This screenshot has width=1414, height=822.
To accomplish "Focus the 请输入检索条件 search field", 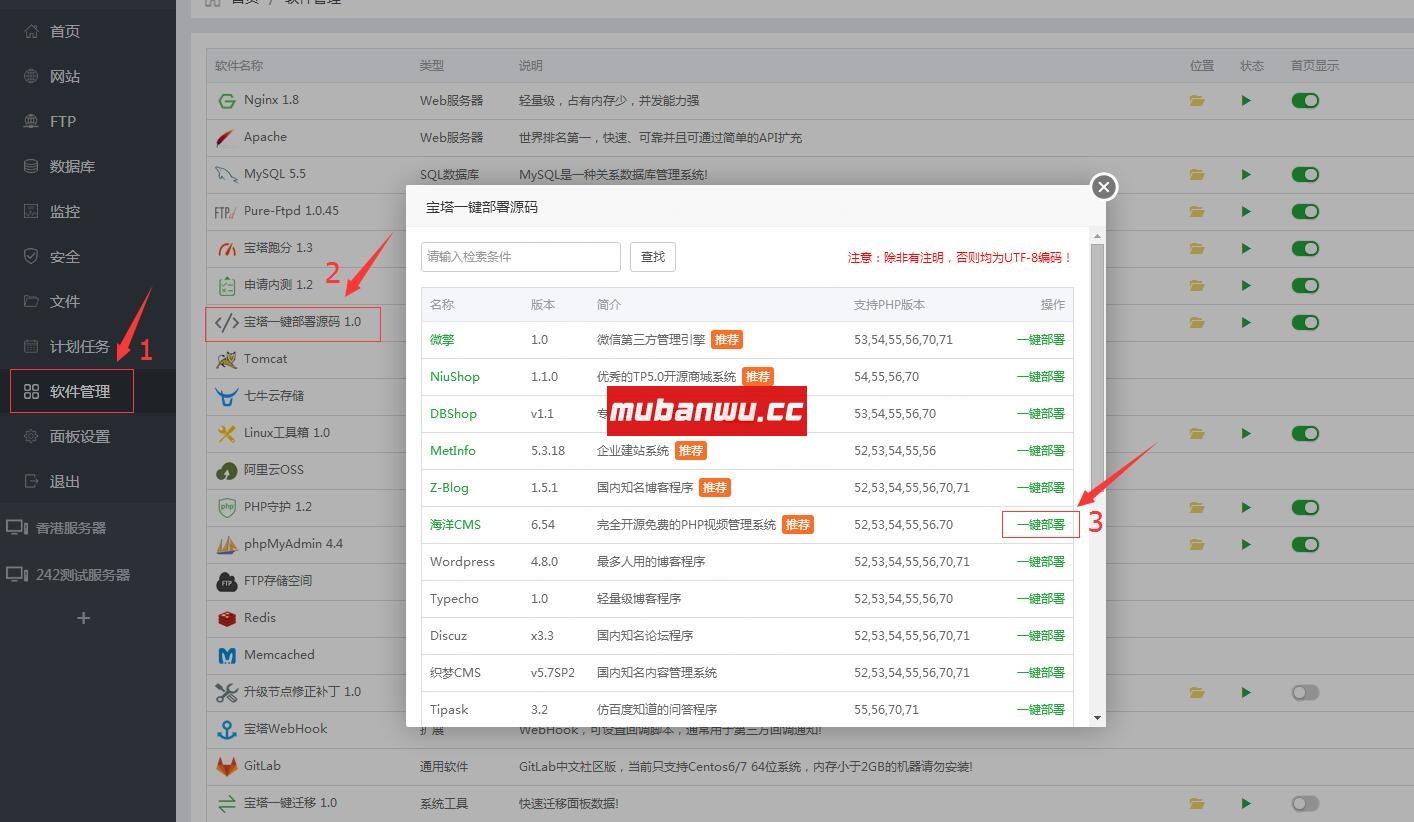I will click(521, 257).
